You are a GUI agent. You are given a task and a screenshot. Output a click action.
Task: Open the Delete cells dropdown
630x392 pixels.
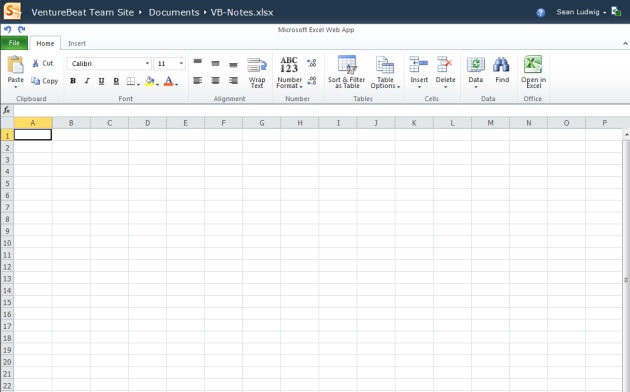pos(445,72)
